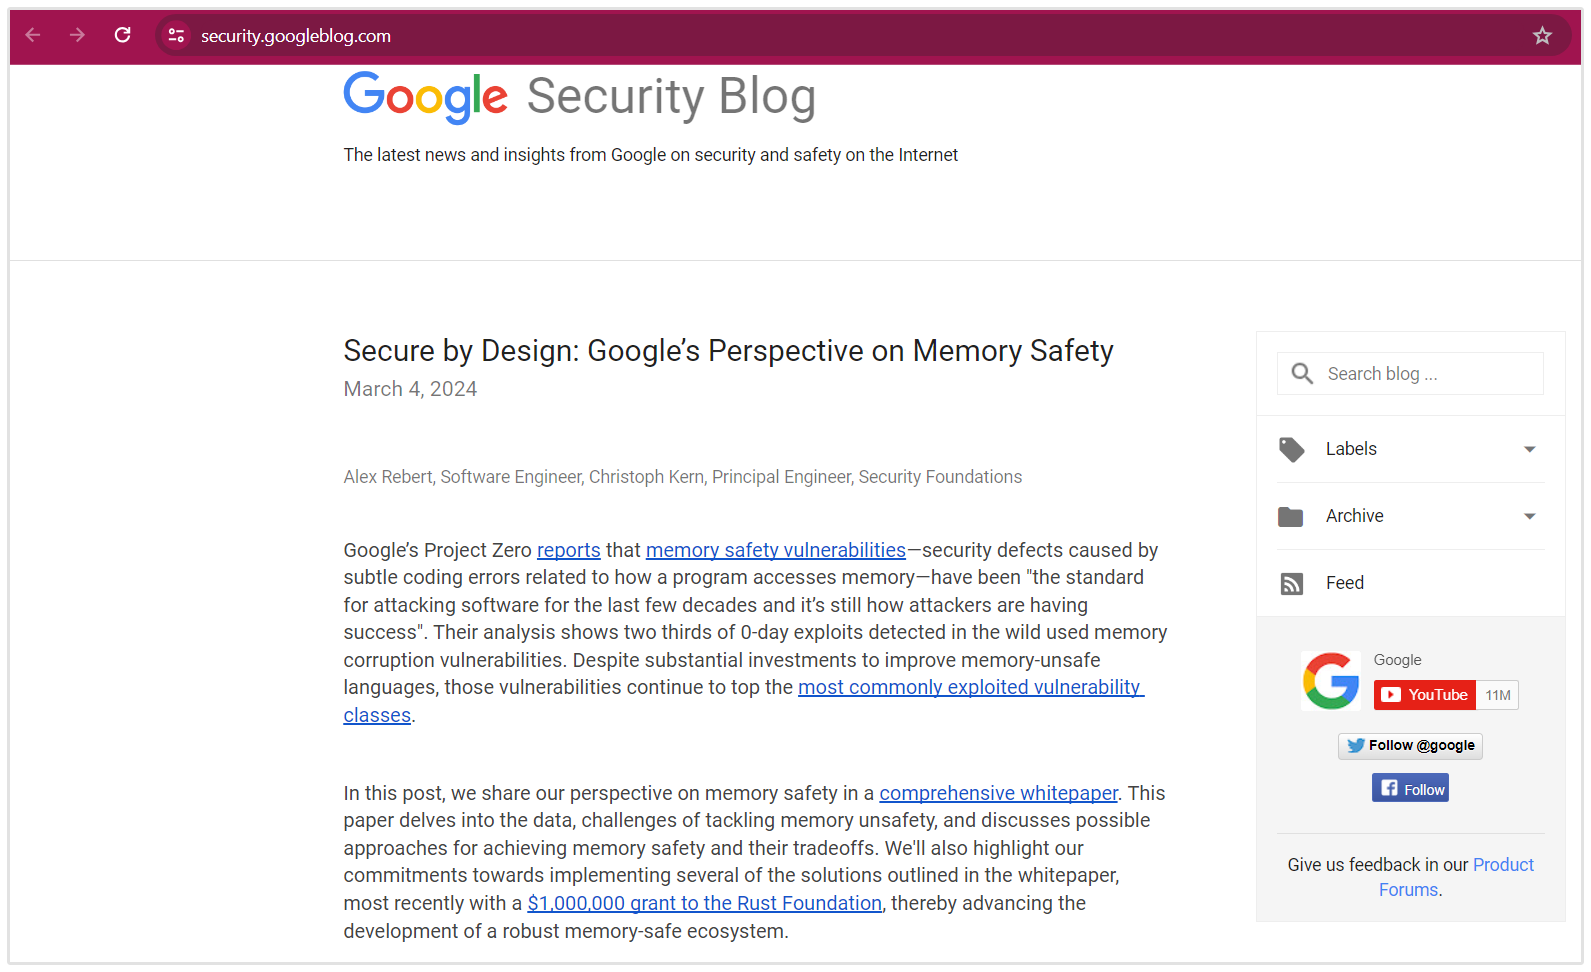This screenshot has height=972, width=1591.
Task: Click the Facebook Follow button
Action: tap(1410, 789)
